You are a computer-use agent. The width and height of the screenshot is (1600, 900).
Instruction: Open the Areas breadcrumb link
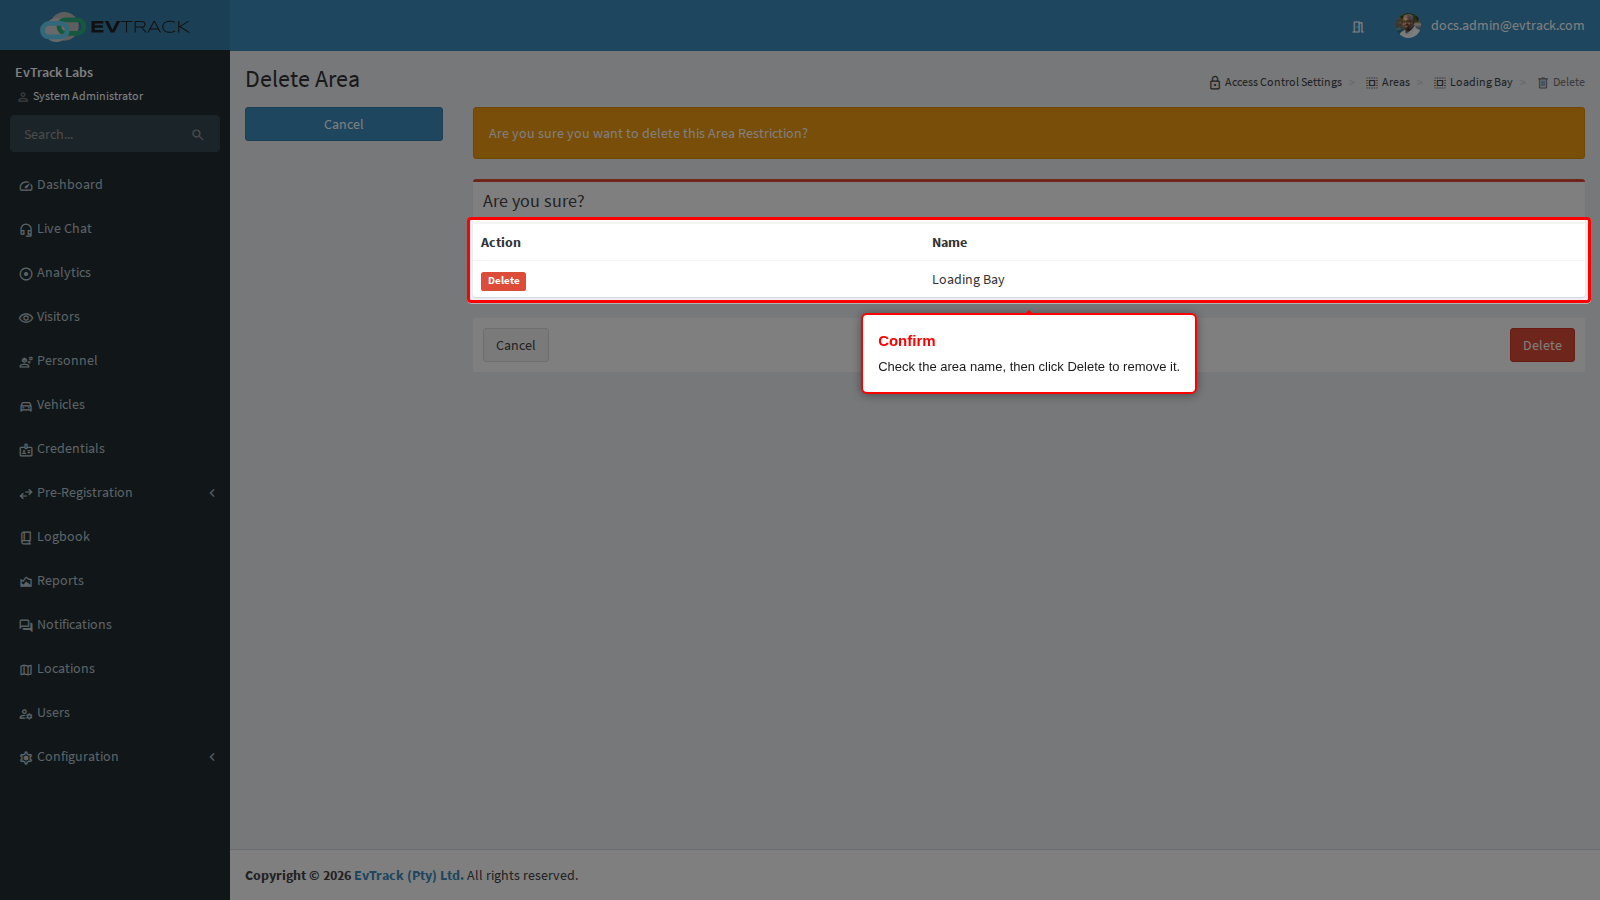(1396, 82)
